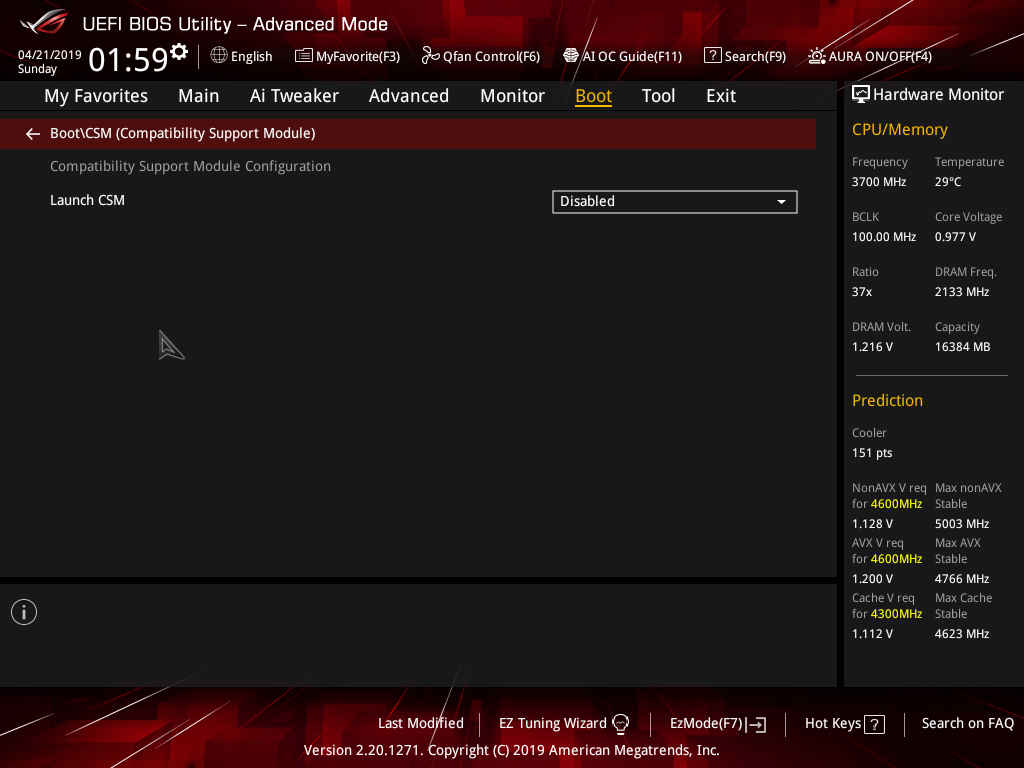
Task: Click MyFavorite(F3) label
Action: (358, 56)
